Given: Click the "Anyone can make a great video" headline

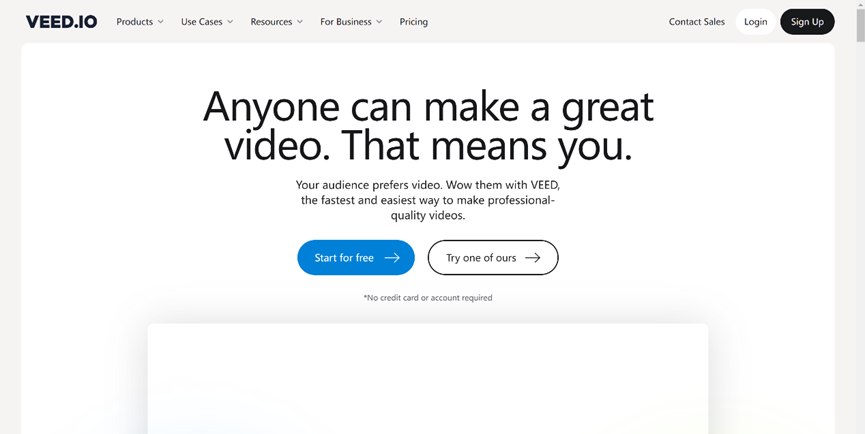Looking at the screenshot, I should pyautogui.click(x=428, y=127).
